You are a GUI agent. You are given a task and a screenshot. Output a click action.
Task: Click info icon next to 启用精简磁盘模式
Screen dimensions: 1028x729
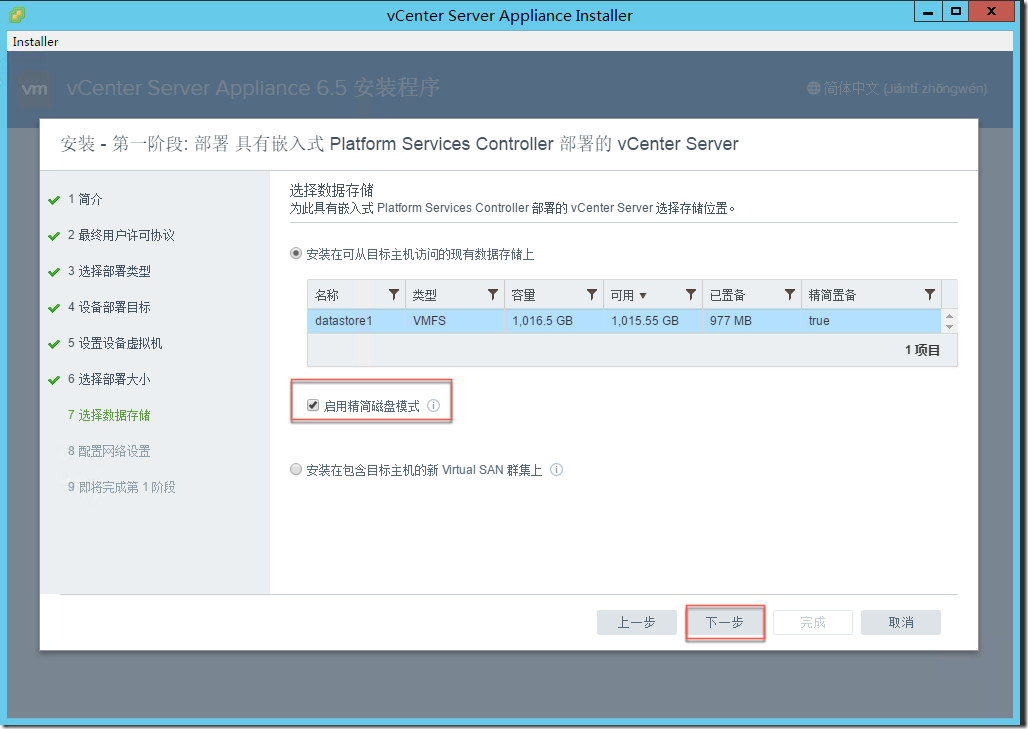[x=433, y=406]
